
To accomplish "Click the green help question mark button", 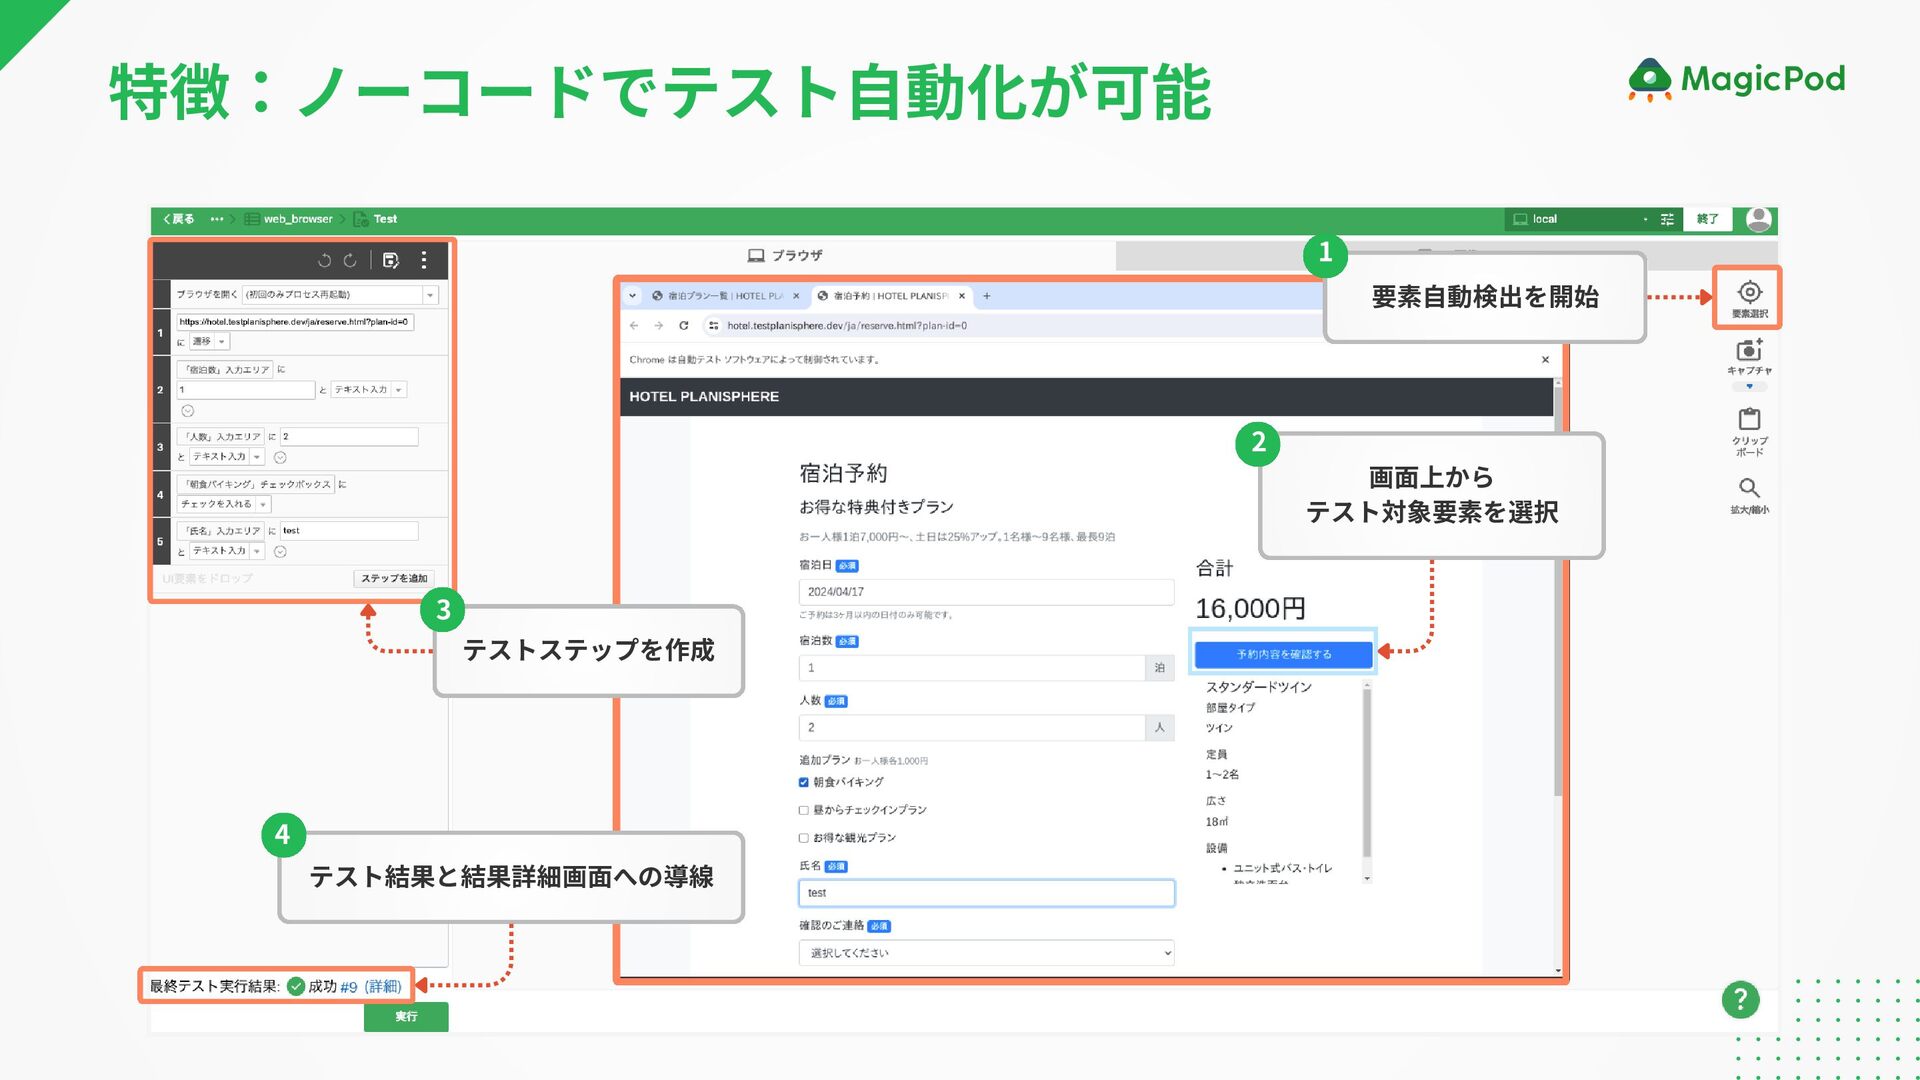I will click(1740, 999).
